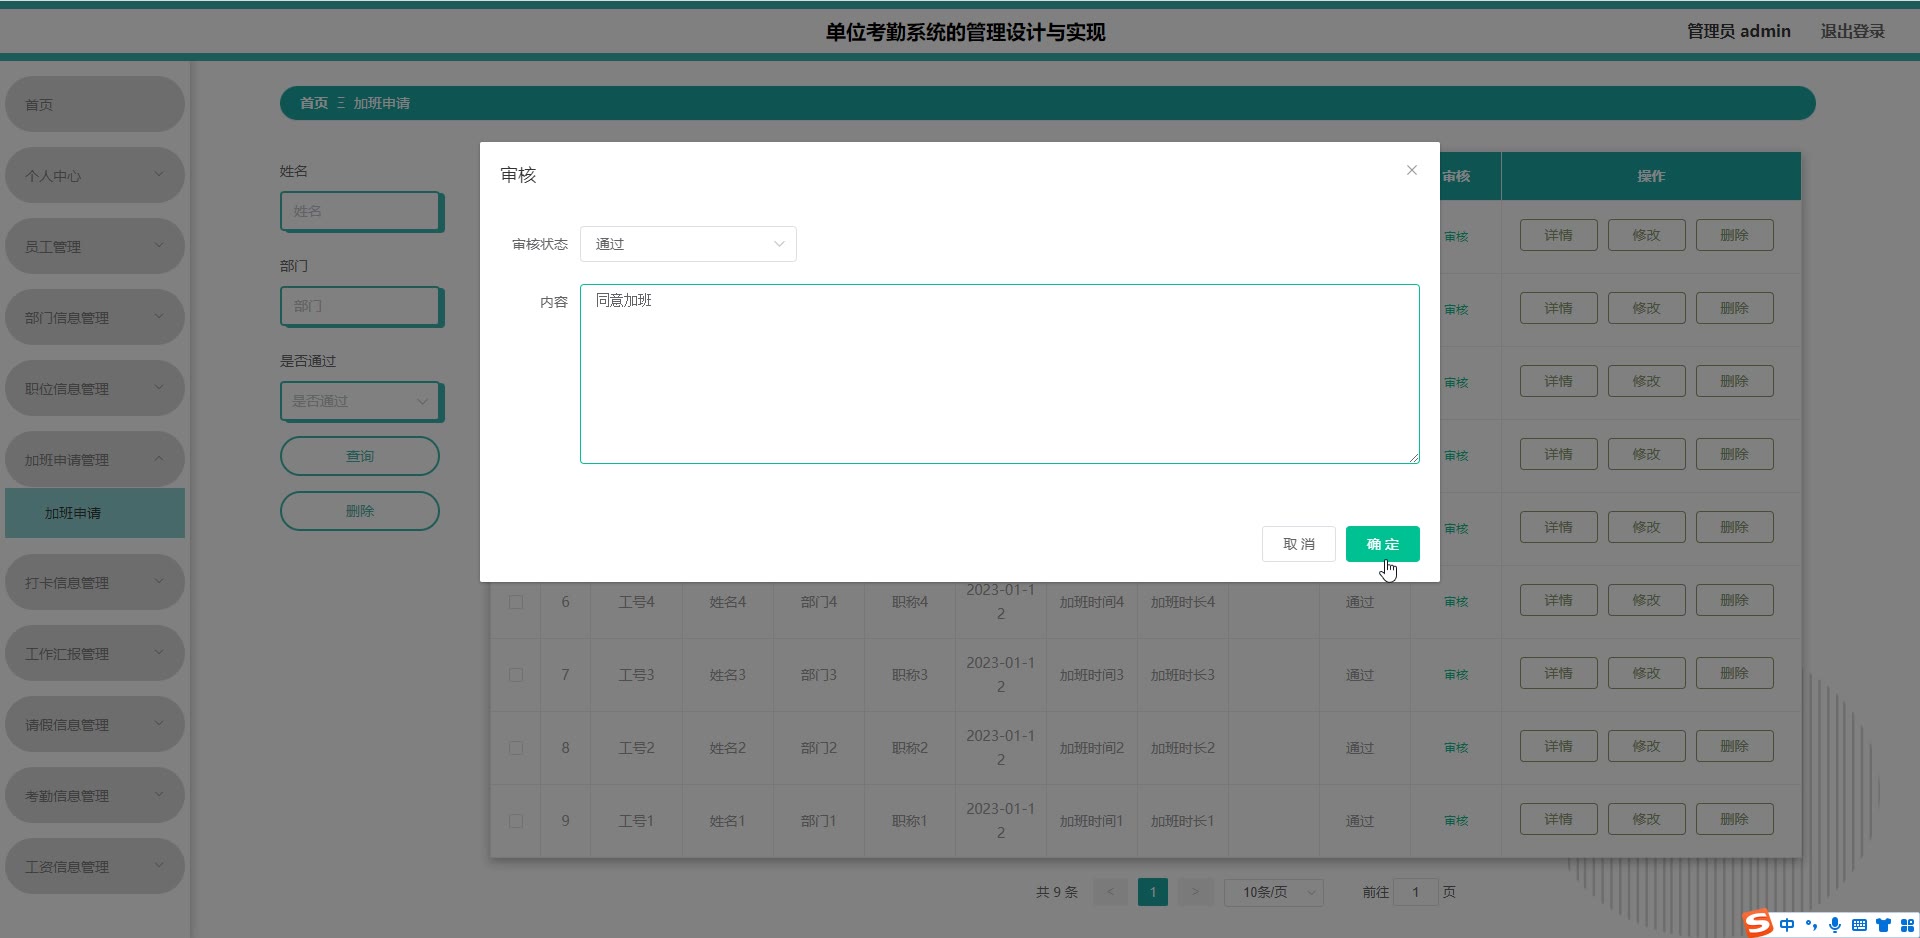Expand the 工资信息管理 sidebar menu
The image size is (1920, 938).
pos(94,867)
